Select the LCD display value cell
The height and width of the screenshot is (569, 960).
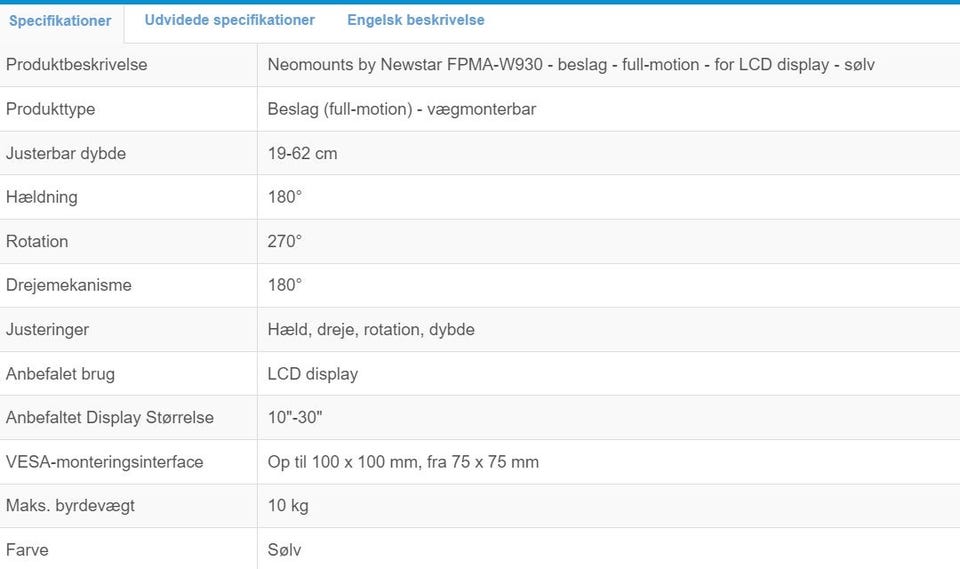click(x=313, y=374)
